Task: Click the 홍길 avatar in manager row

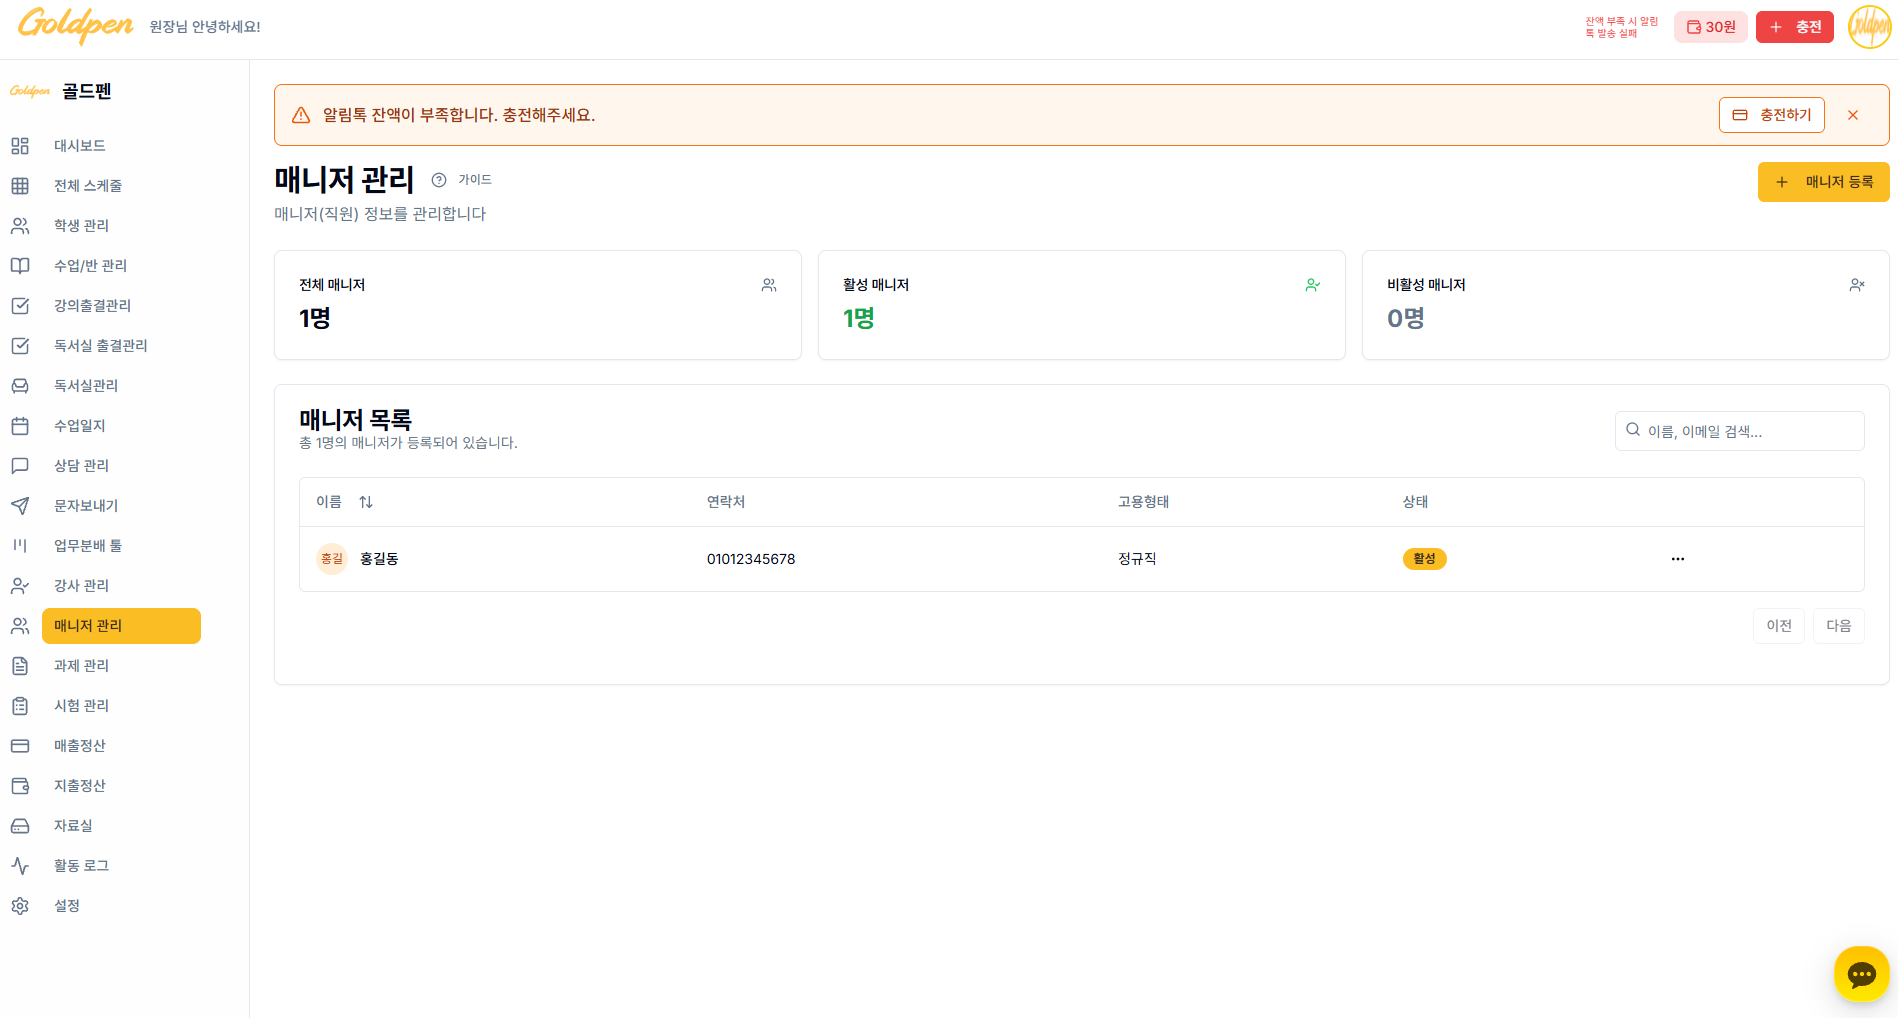Action: [331, 559]
